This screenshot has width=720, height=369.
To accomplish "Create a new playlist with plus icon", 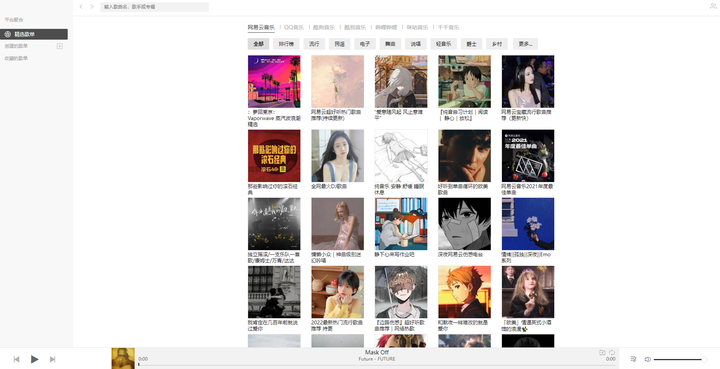I will coord(59,46).
